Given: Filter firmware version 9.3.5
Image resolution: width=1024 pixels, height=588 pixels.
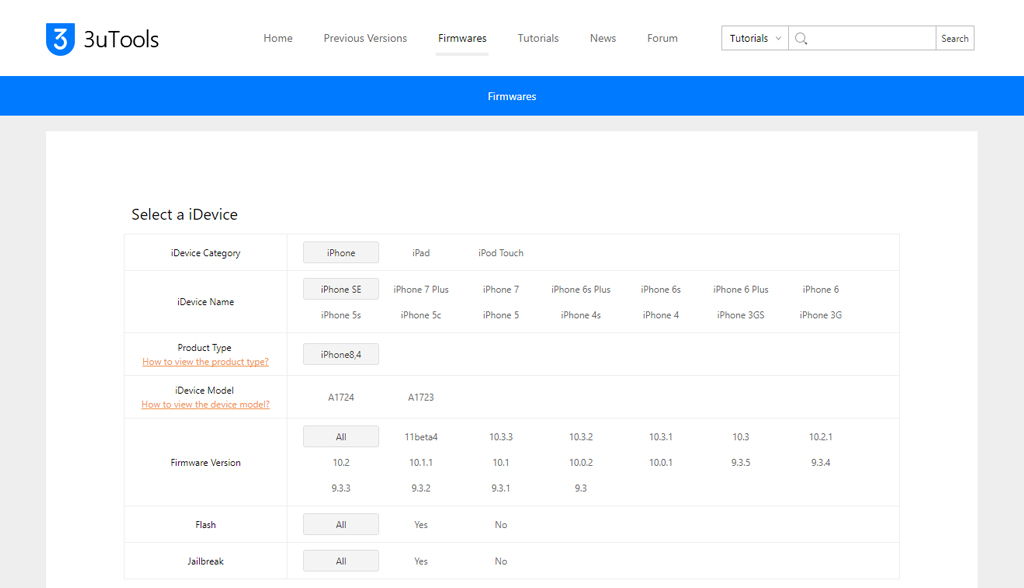Looking at the screenshot, I should (741, 463).
